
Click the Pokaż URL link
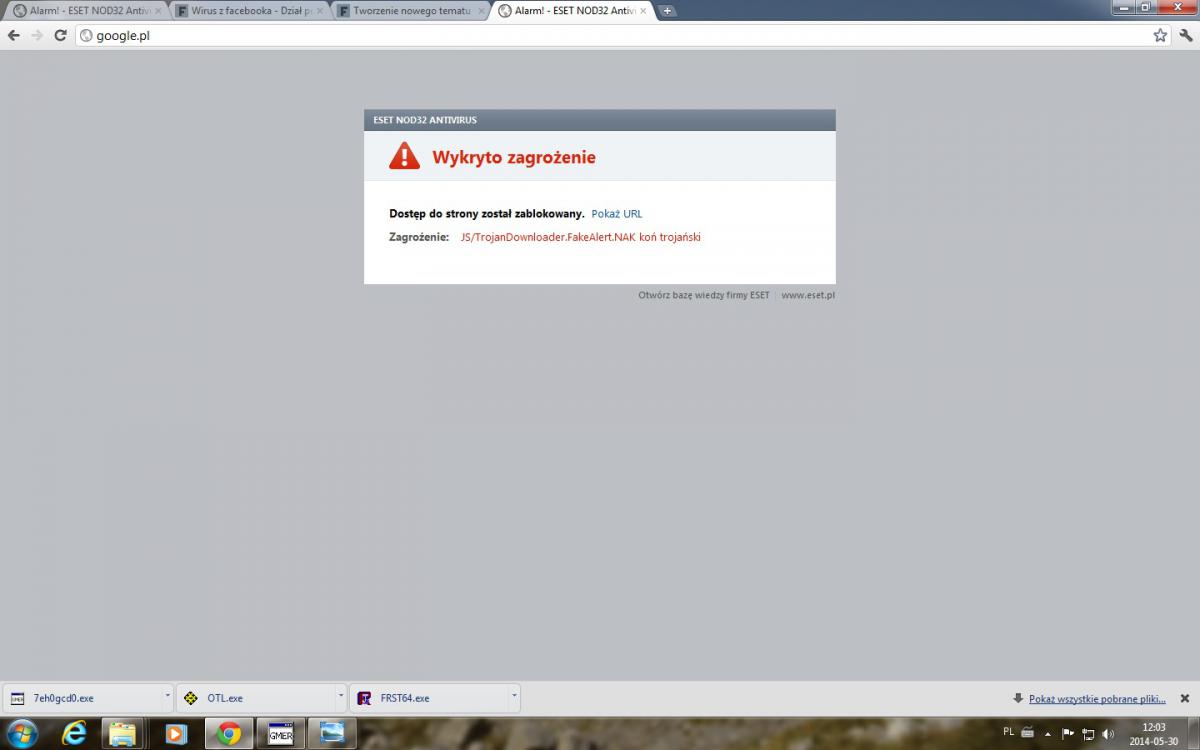[617, 214]
